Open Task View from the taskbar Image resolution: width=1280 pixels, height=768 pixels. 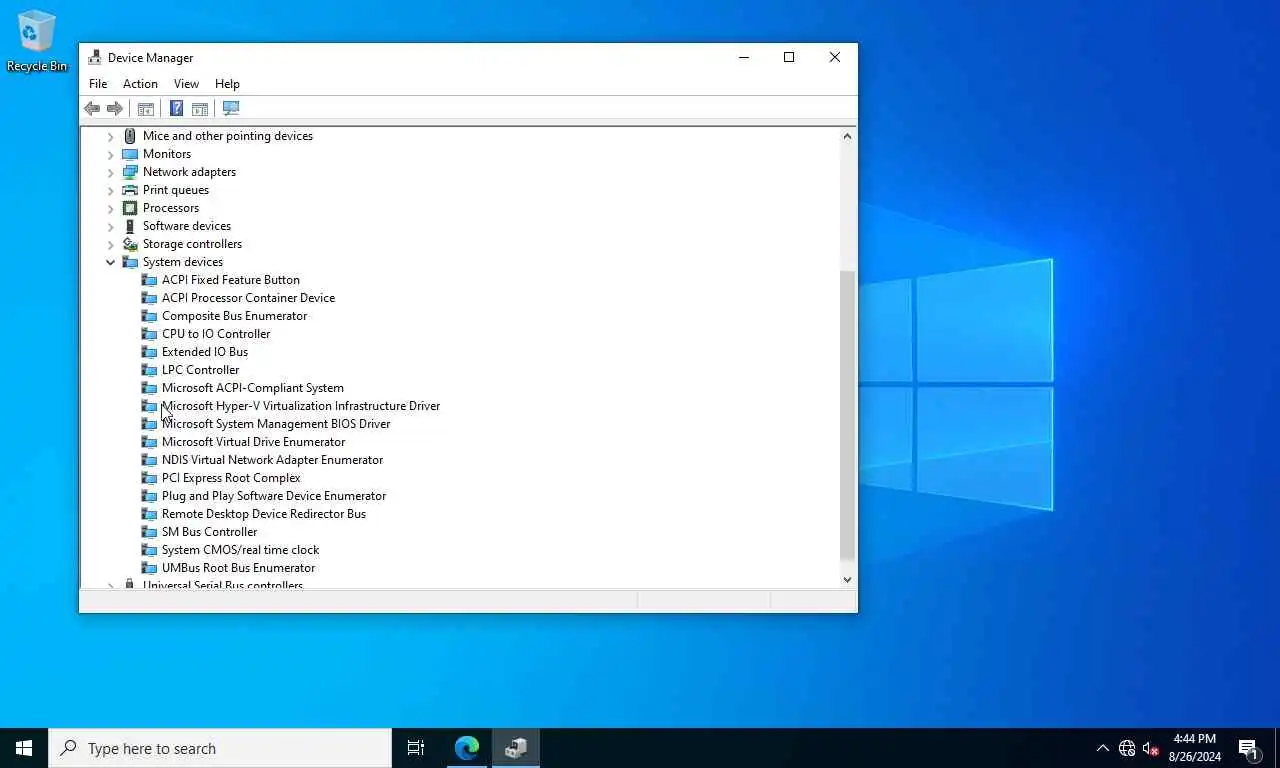pyautogui.click(x=416, y=748)
